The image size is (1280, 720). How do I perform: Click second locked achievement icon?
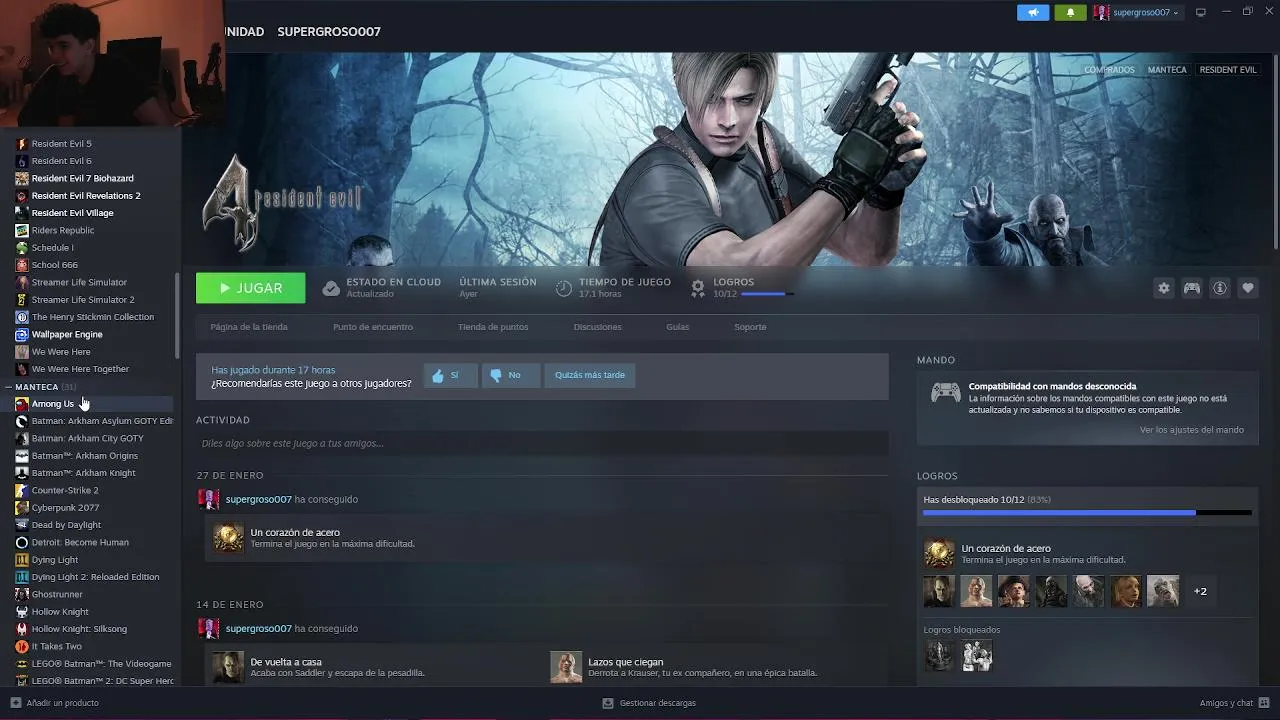[x=977, y=656]
